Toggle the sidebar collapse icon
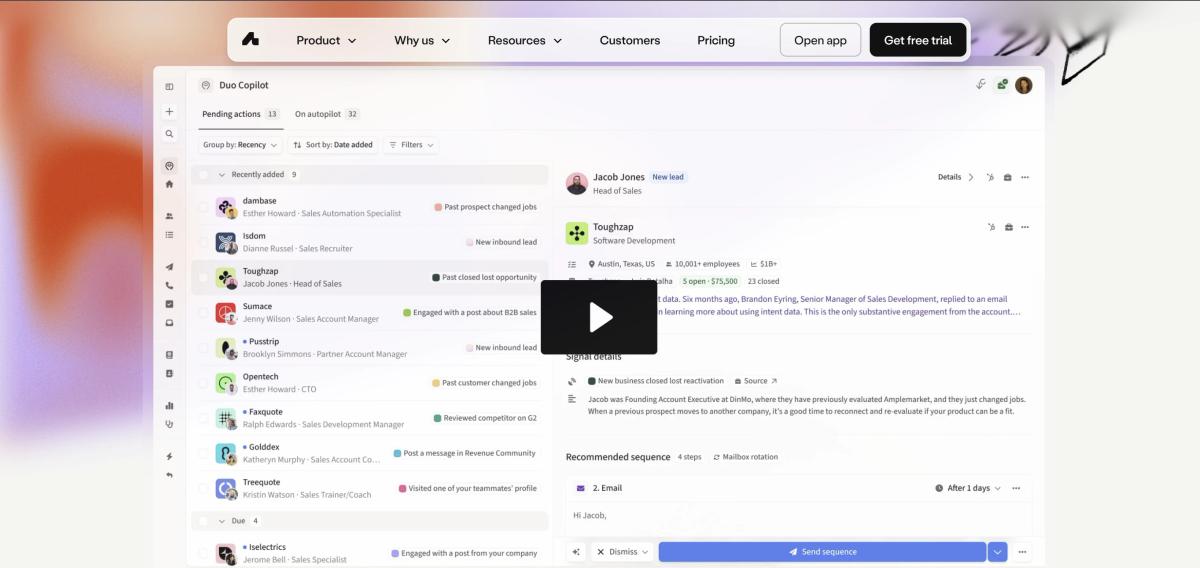 coord(169,87)
